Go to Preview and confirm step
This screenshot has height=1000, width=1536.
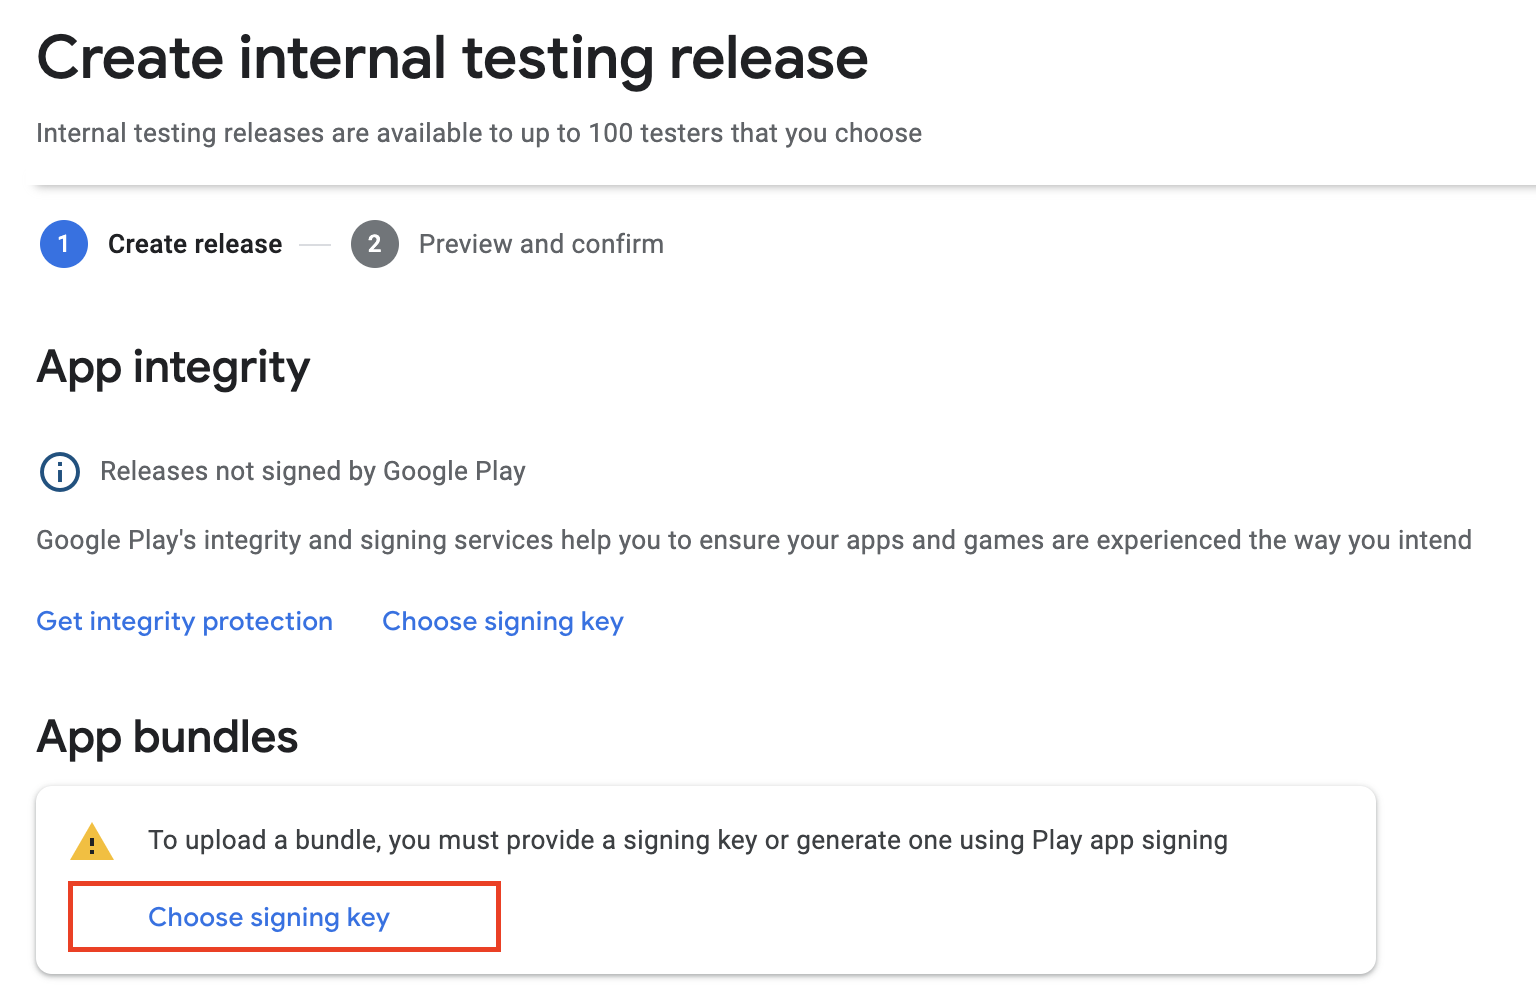tap(541, 244)
